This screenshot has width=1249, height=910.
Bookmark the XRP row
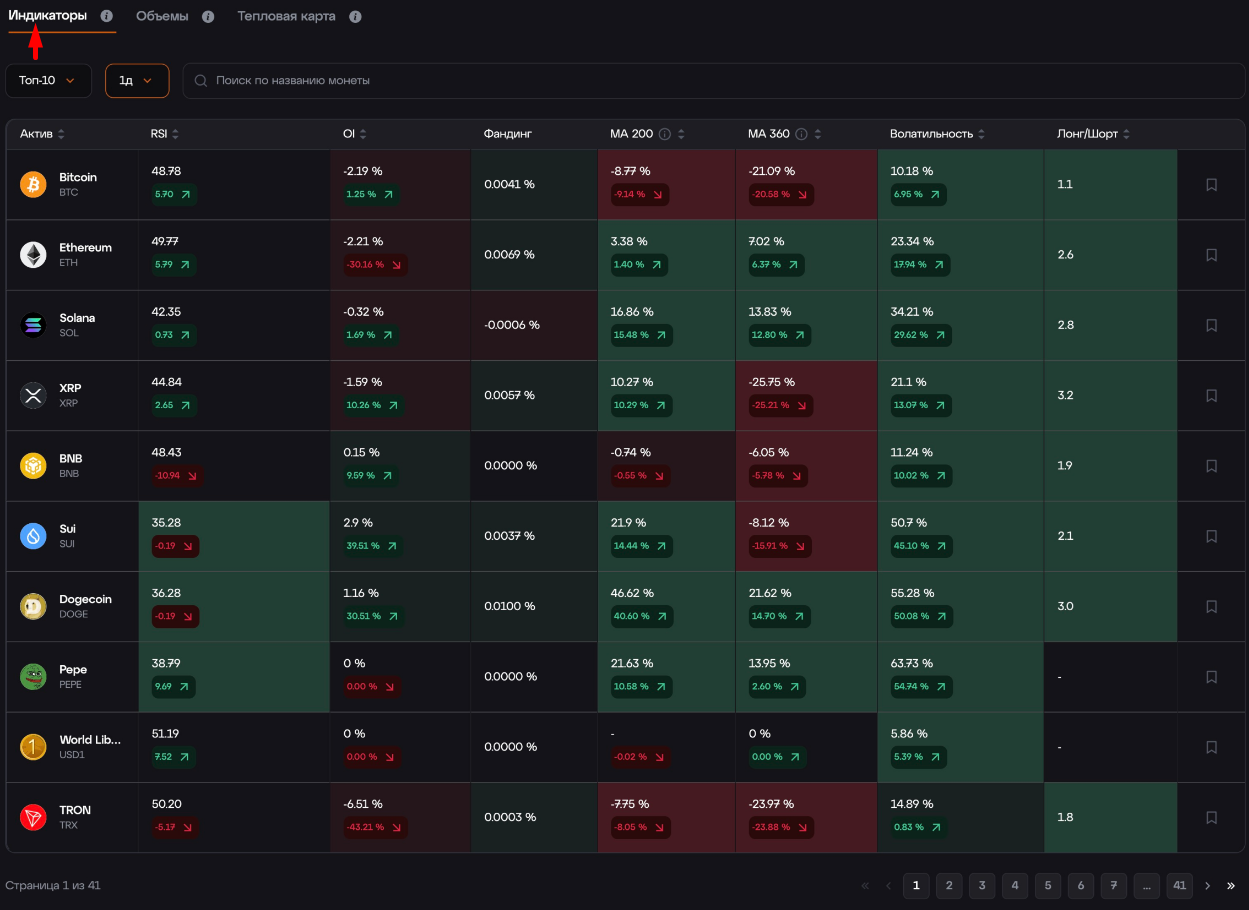1212,396
